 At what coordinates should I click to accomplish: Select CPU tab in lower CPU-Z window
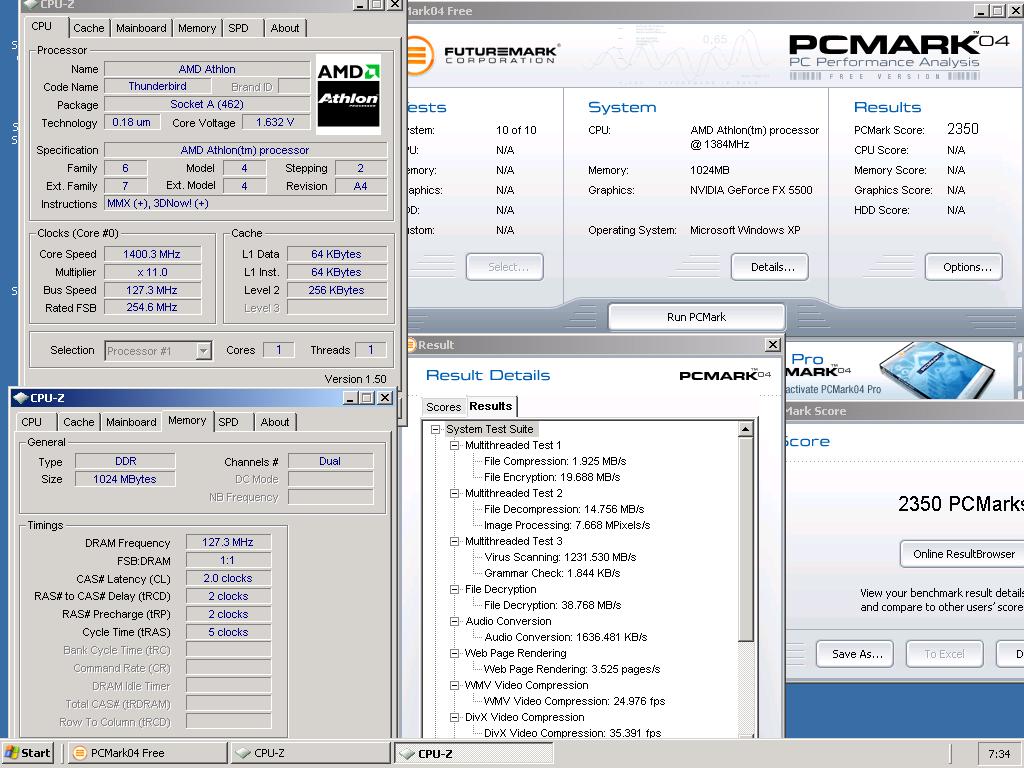[x=31, y=422]
